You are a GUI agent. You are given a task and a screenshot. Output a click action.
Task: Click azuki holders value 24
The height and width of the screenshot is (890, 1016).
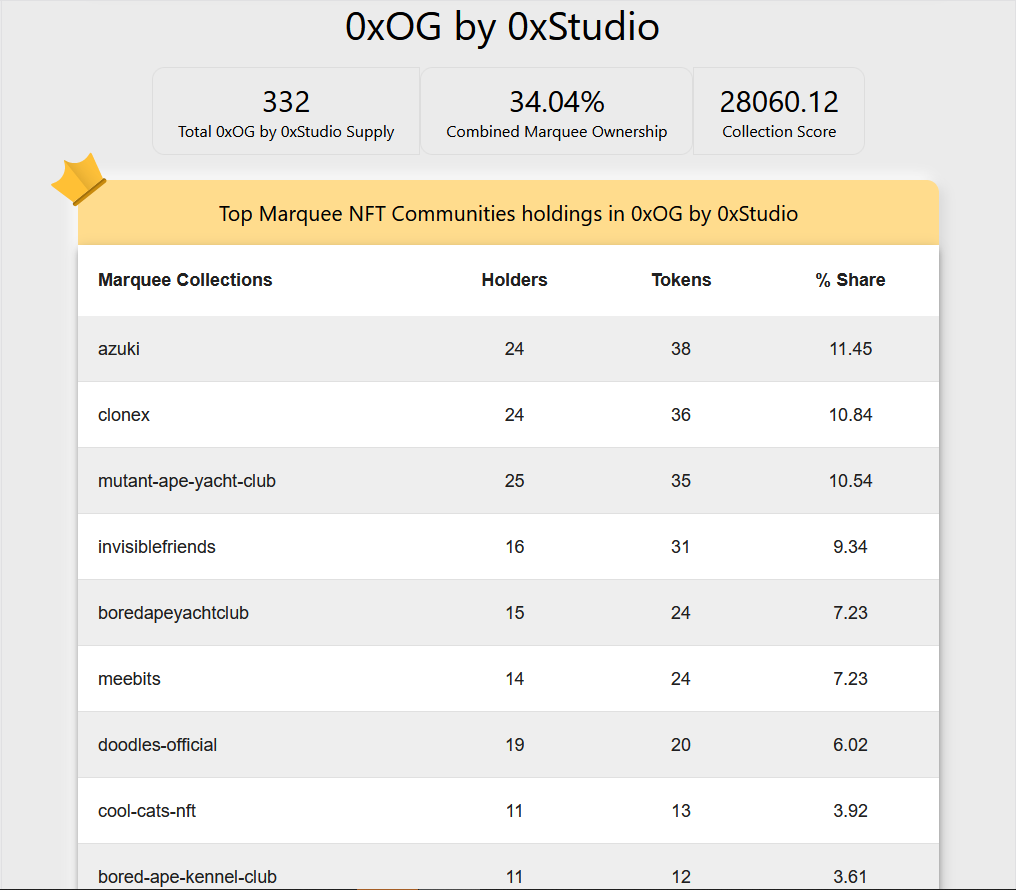click(x=514, y=349)
